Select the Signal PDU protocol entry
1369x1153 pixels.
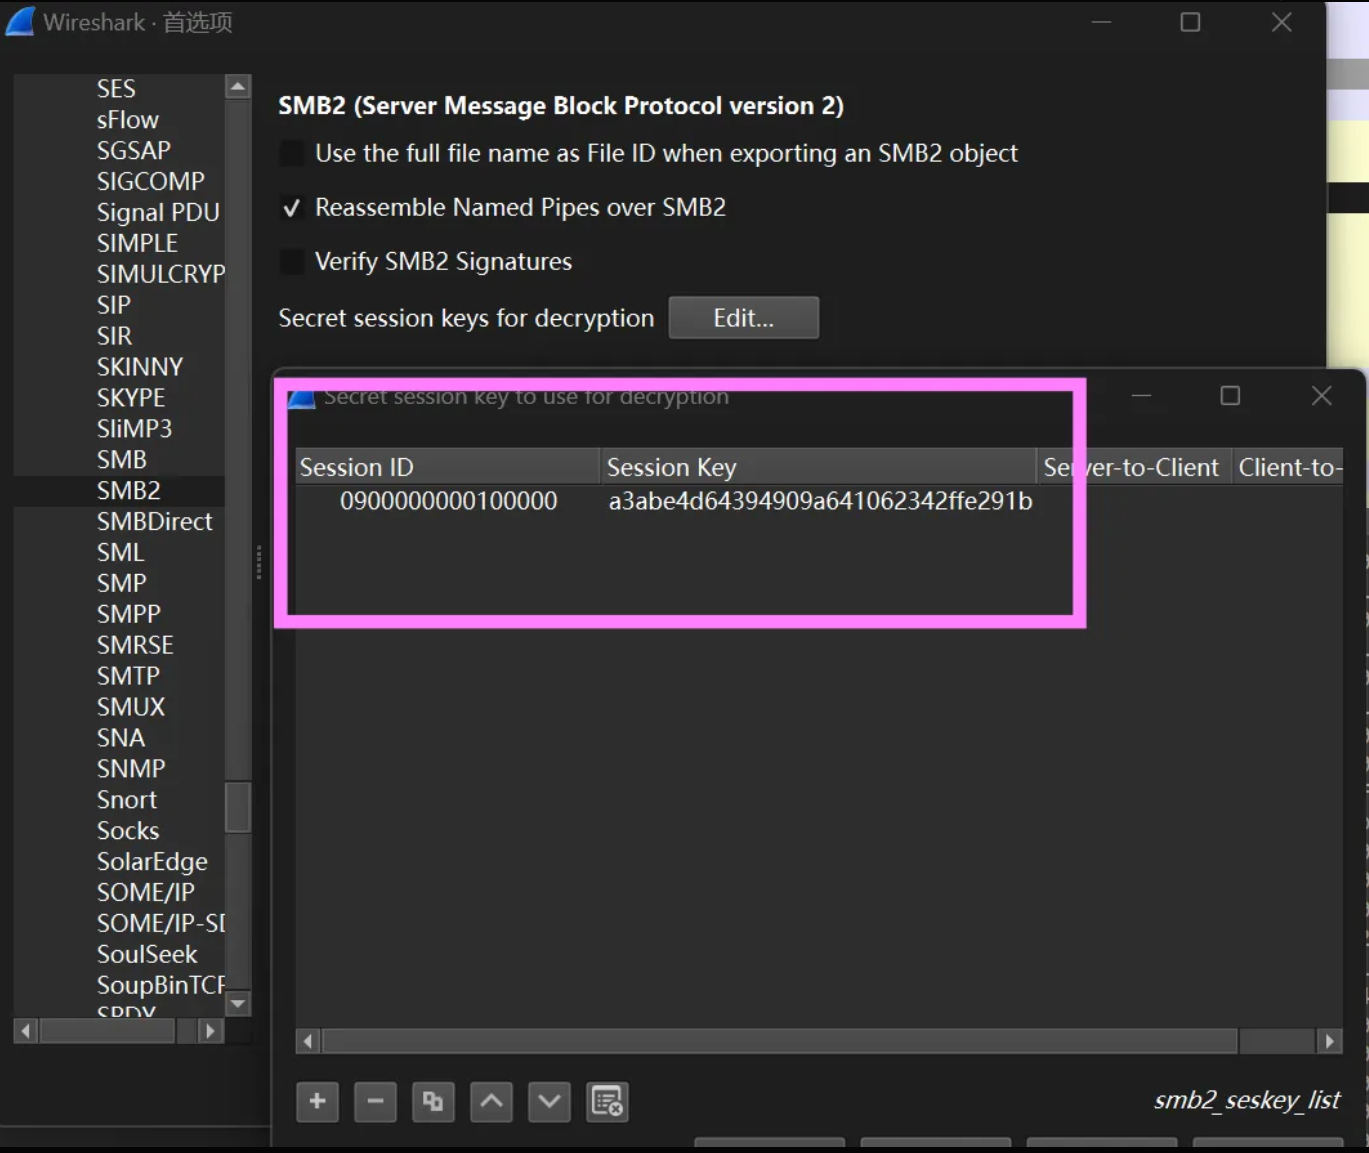(x=158, y=212)
